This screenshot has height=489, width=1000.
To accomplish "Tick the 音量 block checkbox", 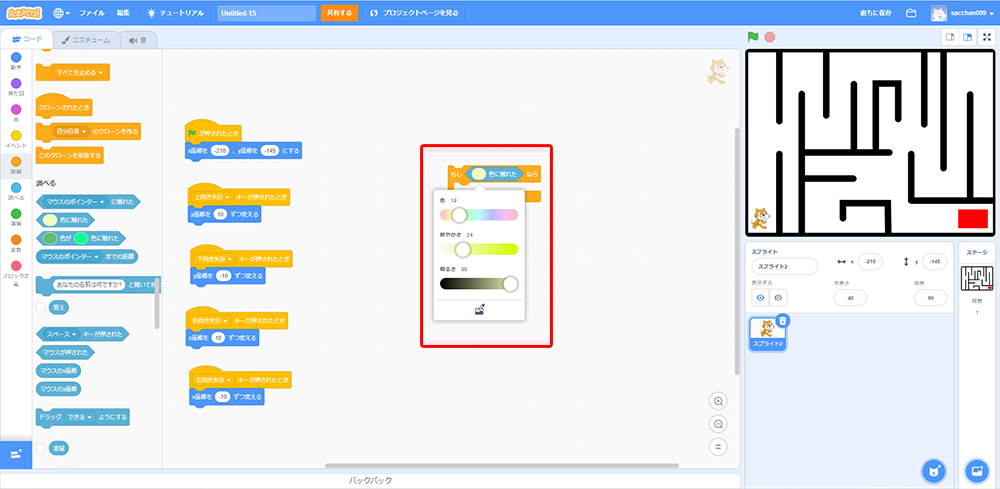I will (x=40, y=448).
